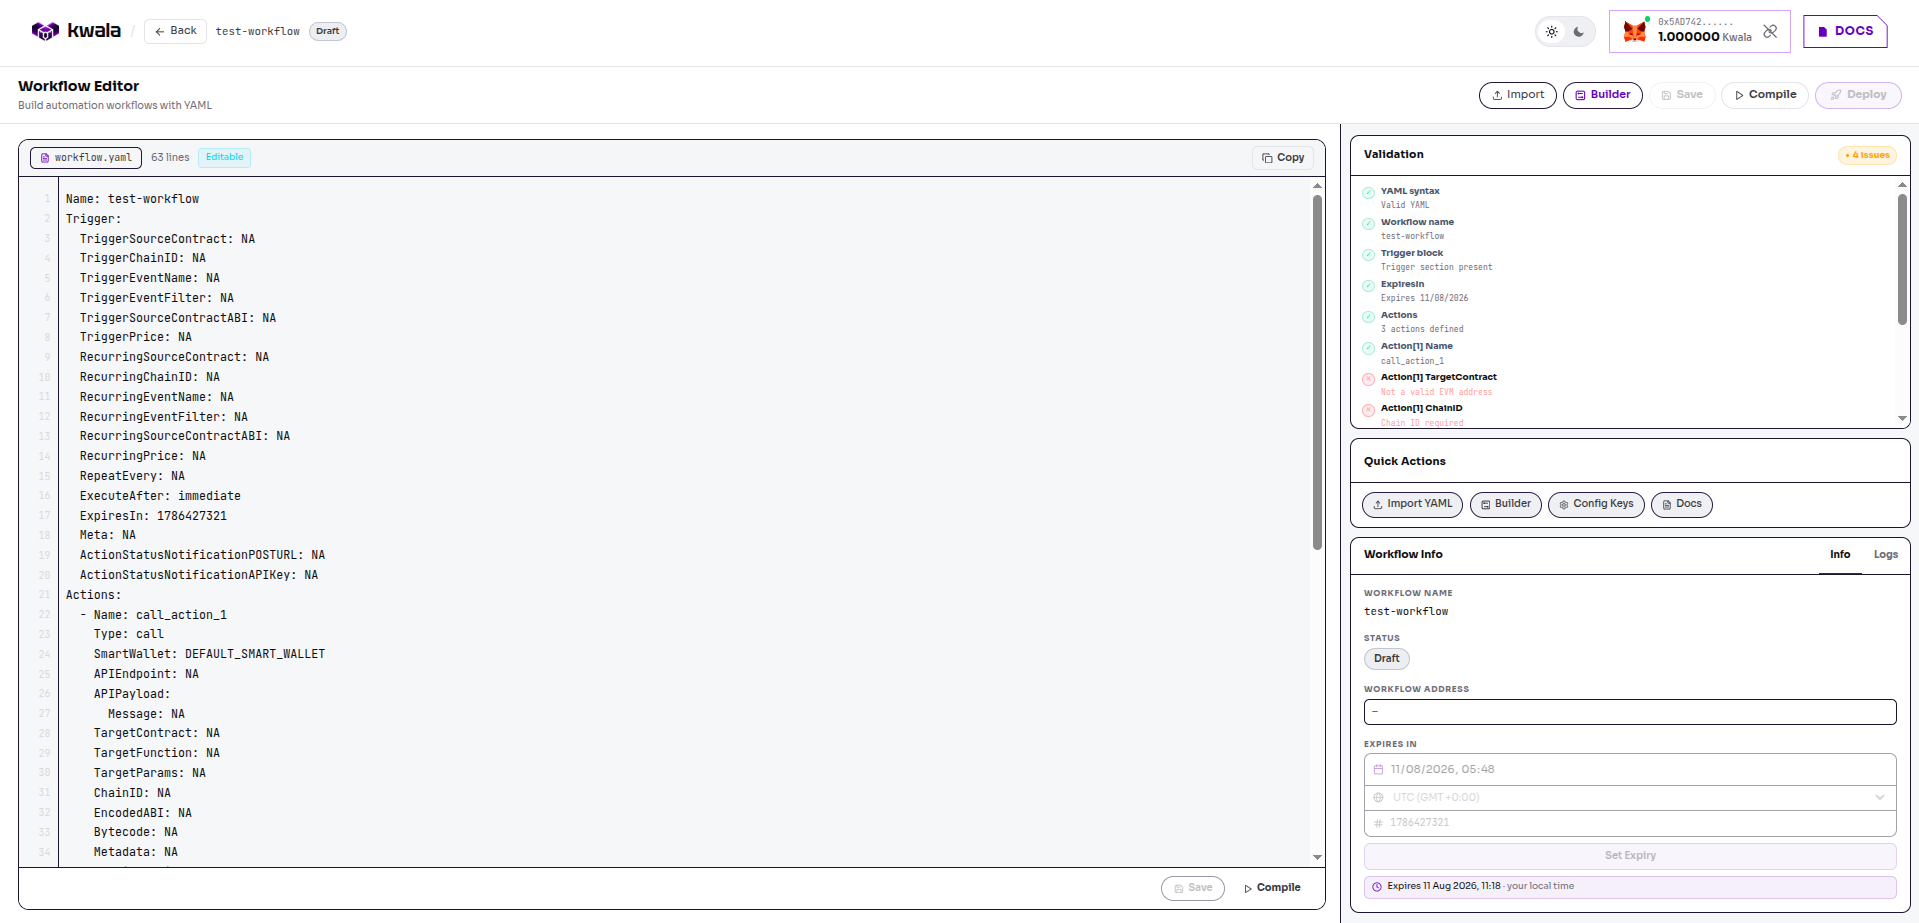Click Action[1] ChainID error icon
The width and height of the screenshot is (1919, 923).
click(1368, 410)
